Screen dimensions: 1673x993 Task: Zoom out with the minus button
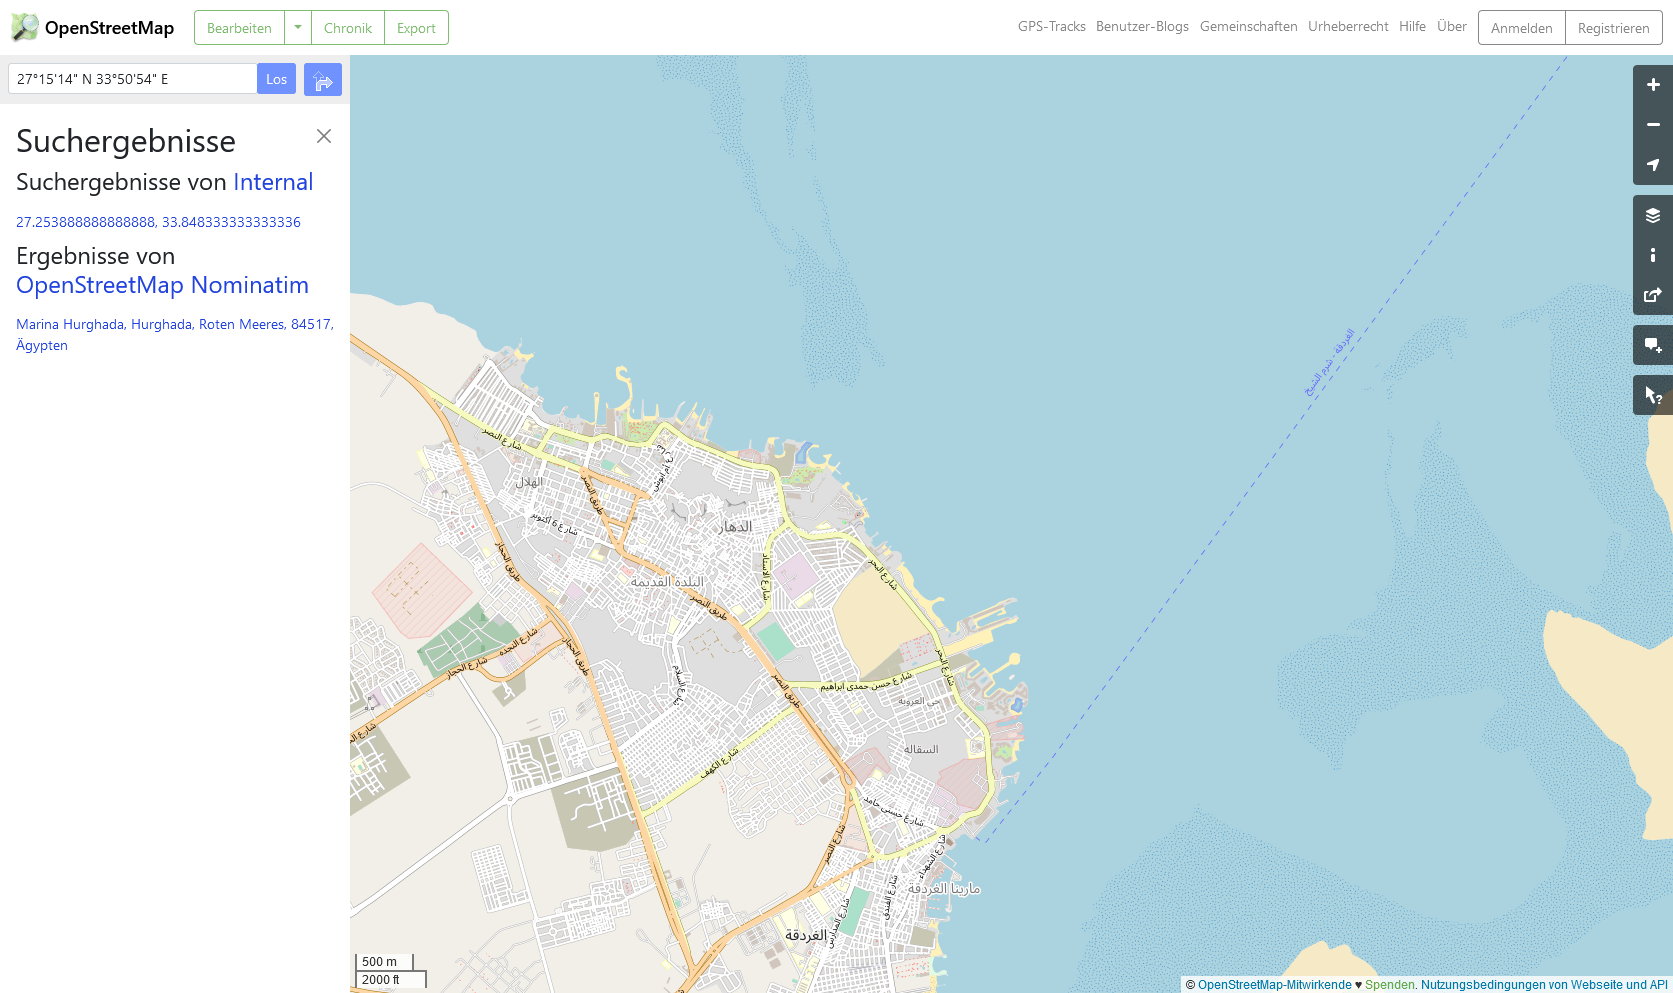click(1653, 125)
